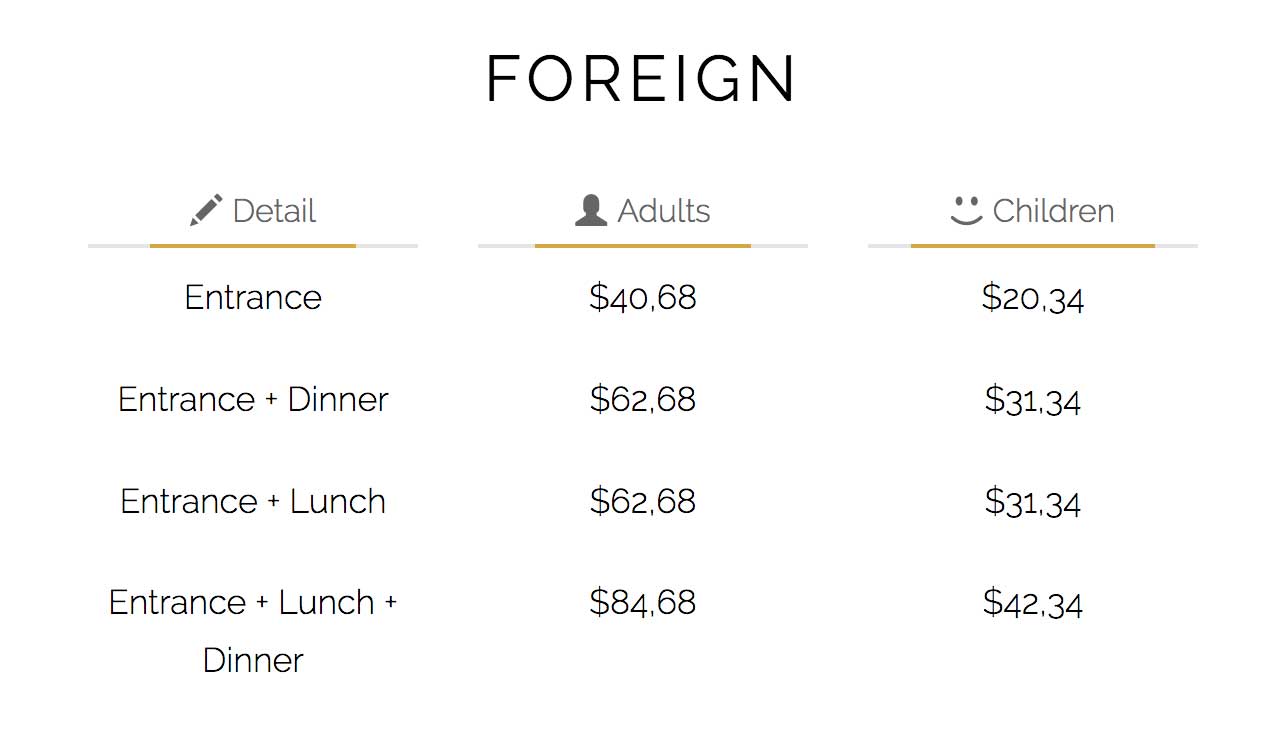1268x740 pixels.
Task: Click the Entrance + Dinner label
Action: 253,399
